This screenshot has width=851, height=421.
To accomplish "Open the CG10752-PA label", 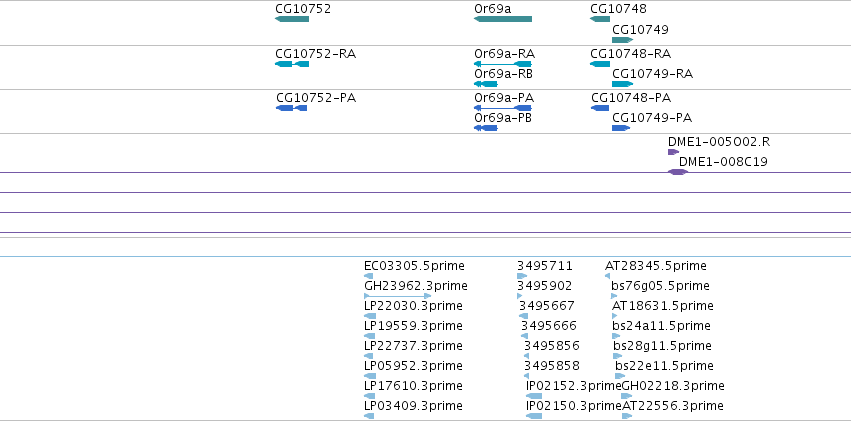I will coord(316,98).
